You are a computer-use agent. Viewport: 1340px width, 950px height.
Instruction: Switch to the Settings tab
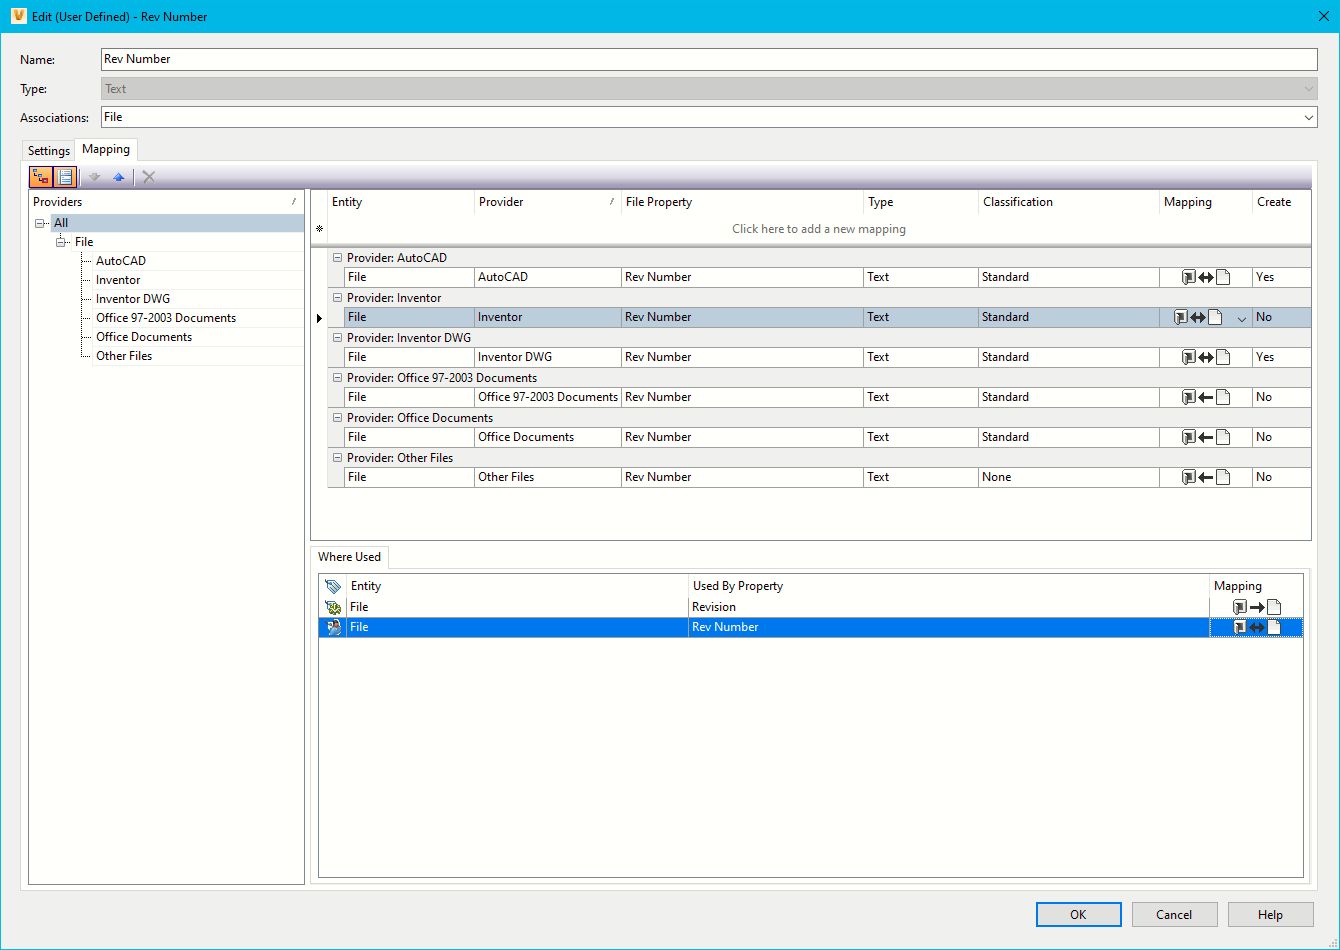click(48, 150)
